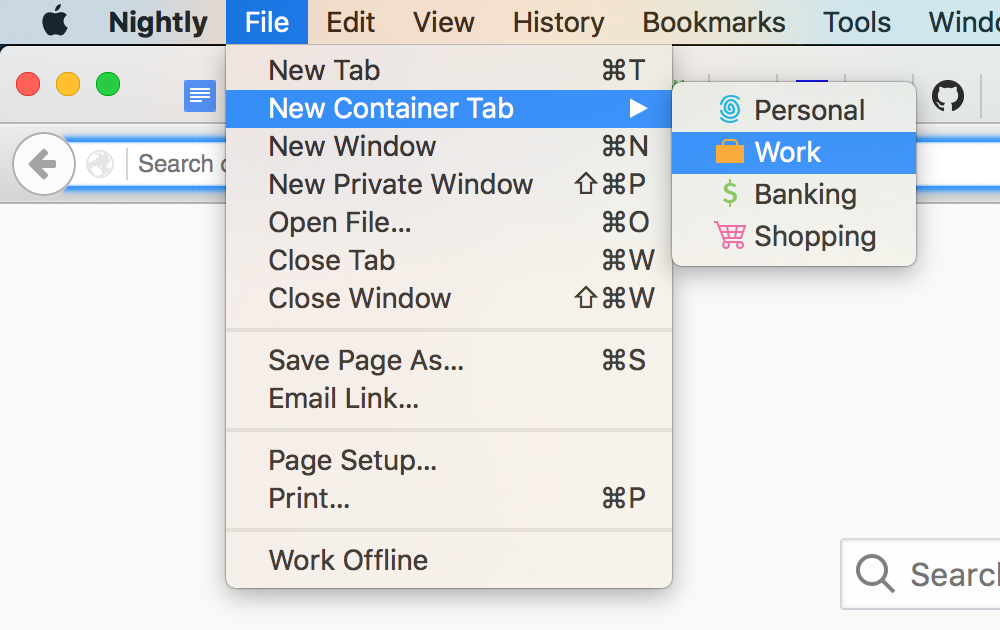The height and width of the screenshot is (630, 1000).
Task: Choose the Personal container with fingerprint icon
Action: pos(794,110)
